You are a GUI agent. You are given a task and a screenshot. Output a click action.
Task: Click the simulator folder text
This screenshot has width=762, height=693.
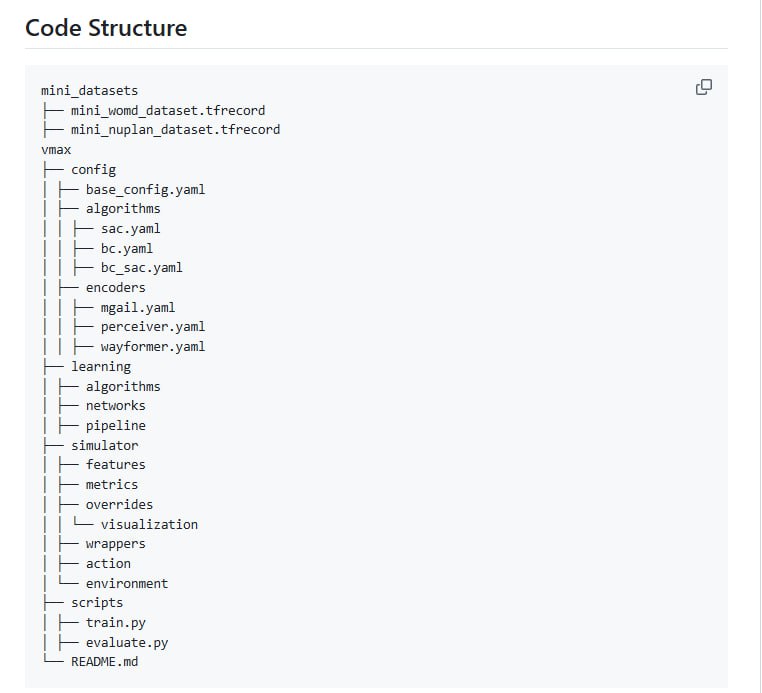click(x=104, y=445)
